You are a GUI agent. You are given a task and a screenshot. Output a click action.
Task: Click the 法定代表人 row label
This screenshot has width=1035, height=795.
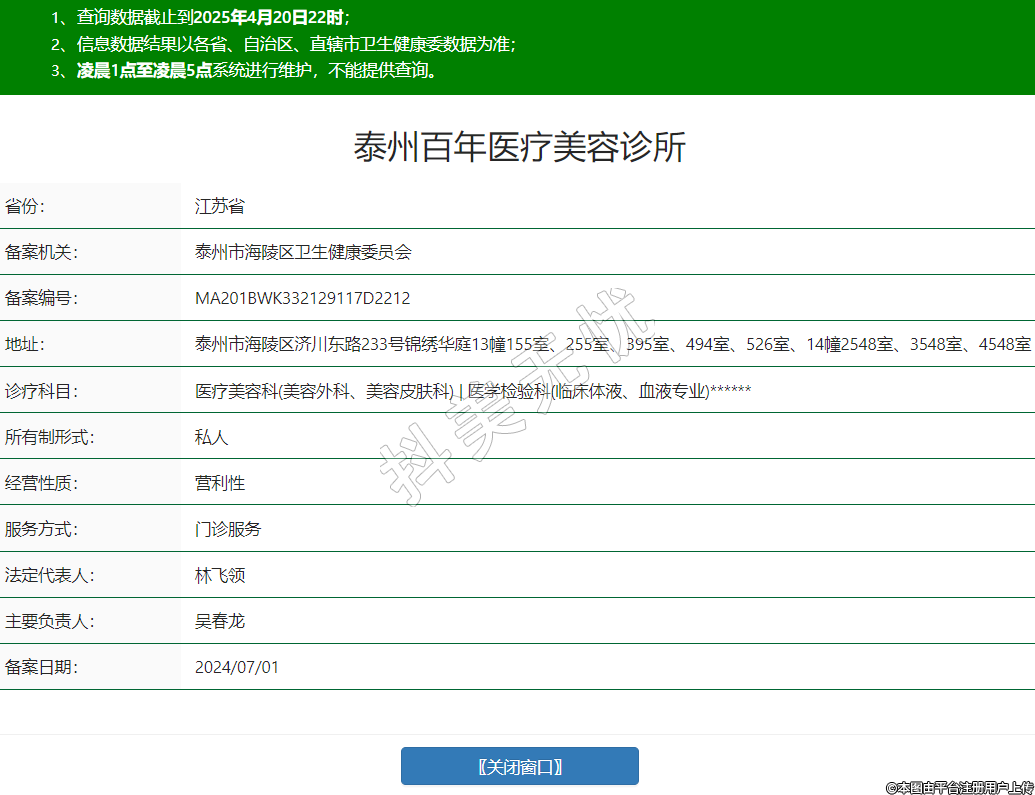point(49,575)
